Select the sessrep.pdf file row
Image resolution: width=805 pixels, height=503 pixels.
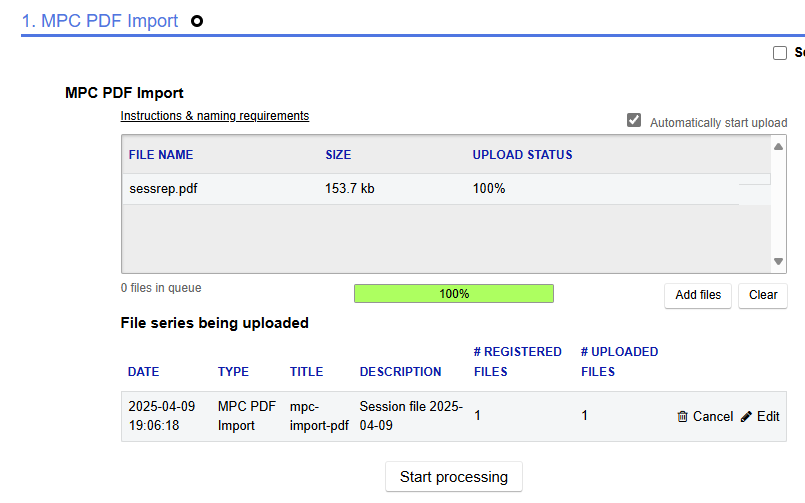click(163, 188)
